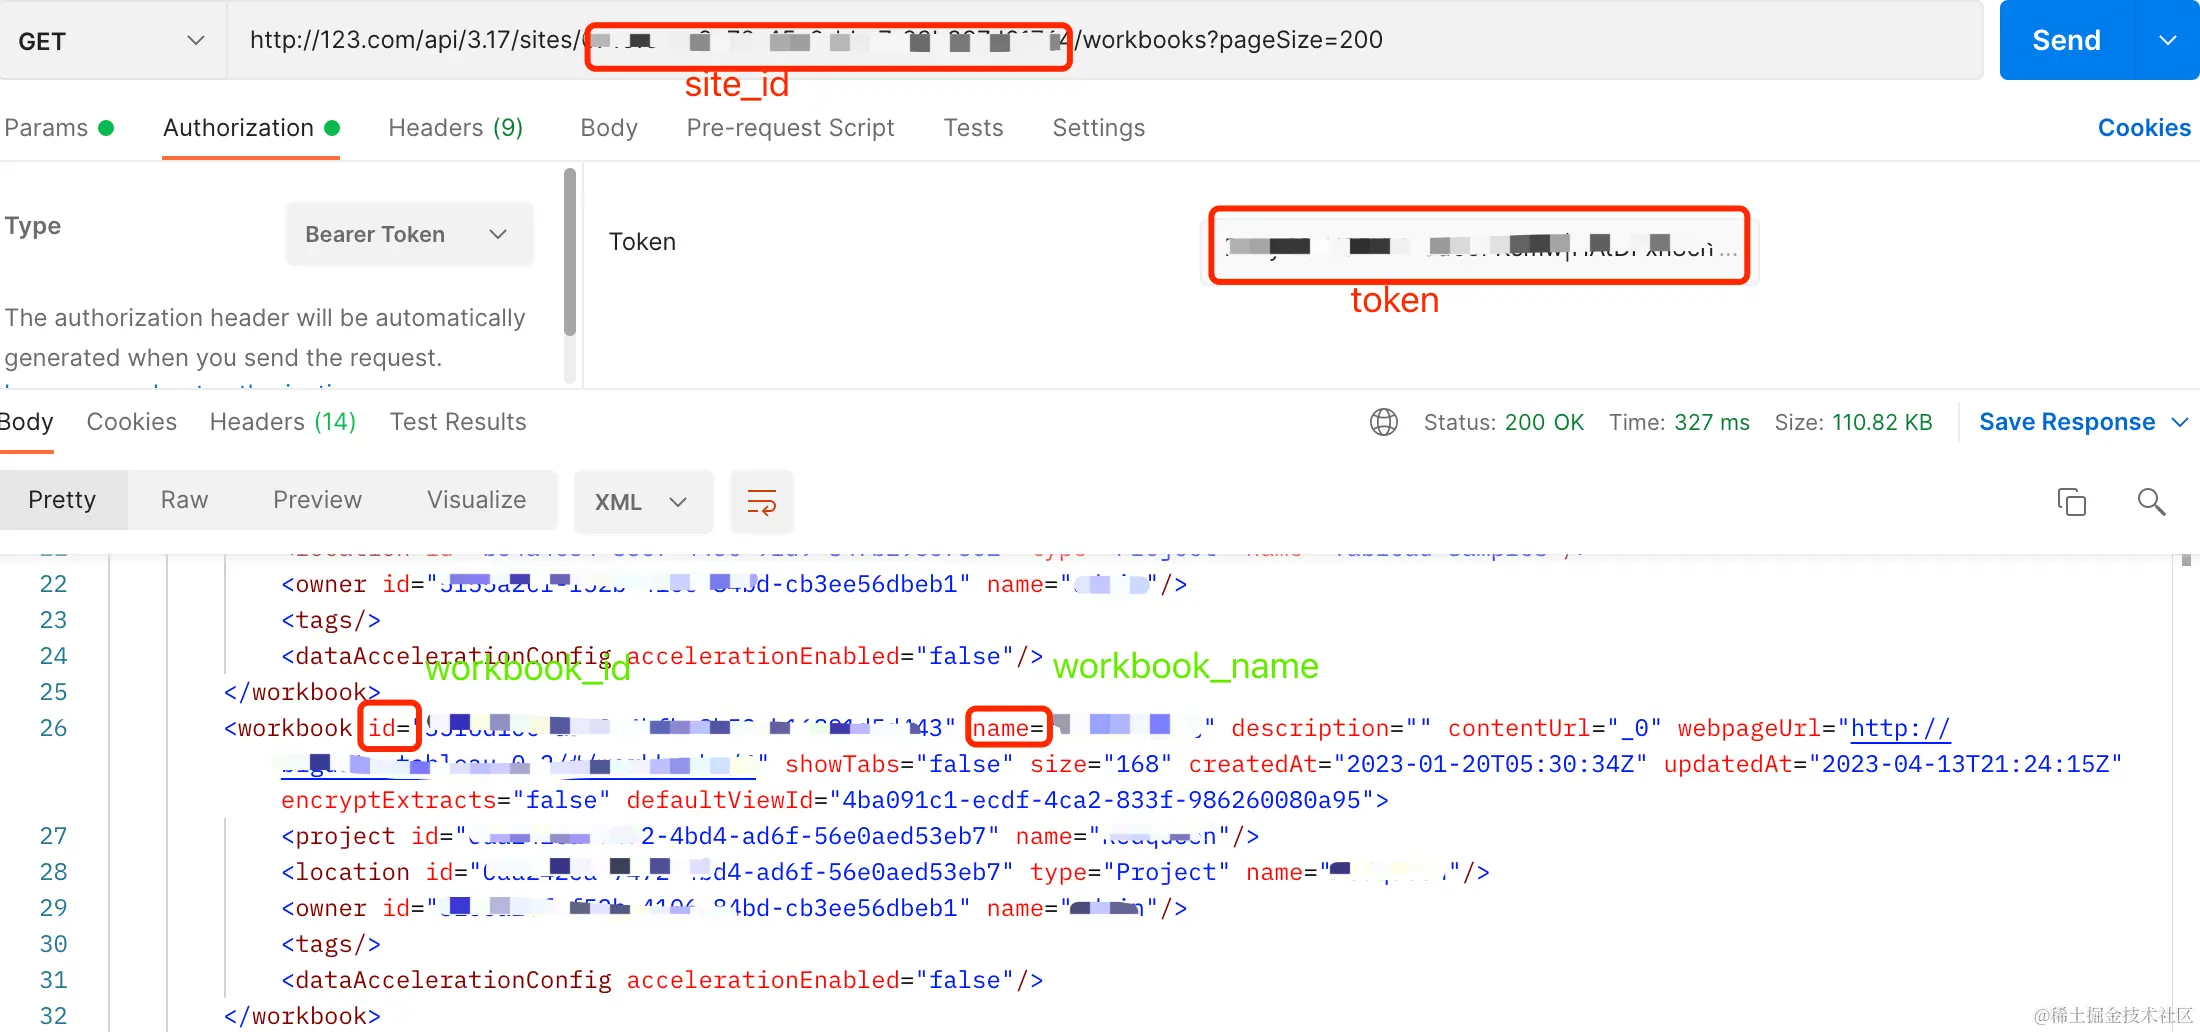Viewport: 2200px width, 1032px height.
Task: Click the search response magnifier icon
Action: (2151, 501)
